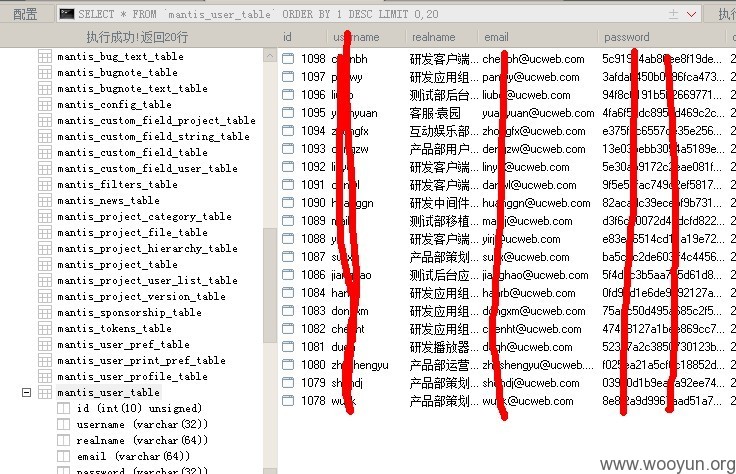Click the 执行成功!返回20行 status text
This screenshot has height=474, width=736.
coord(137,37)
